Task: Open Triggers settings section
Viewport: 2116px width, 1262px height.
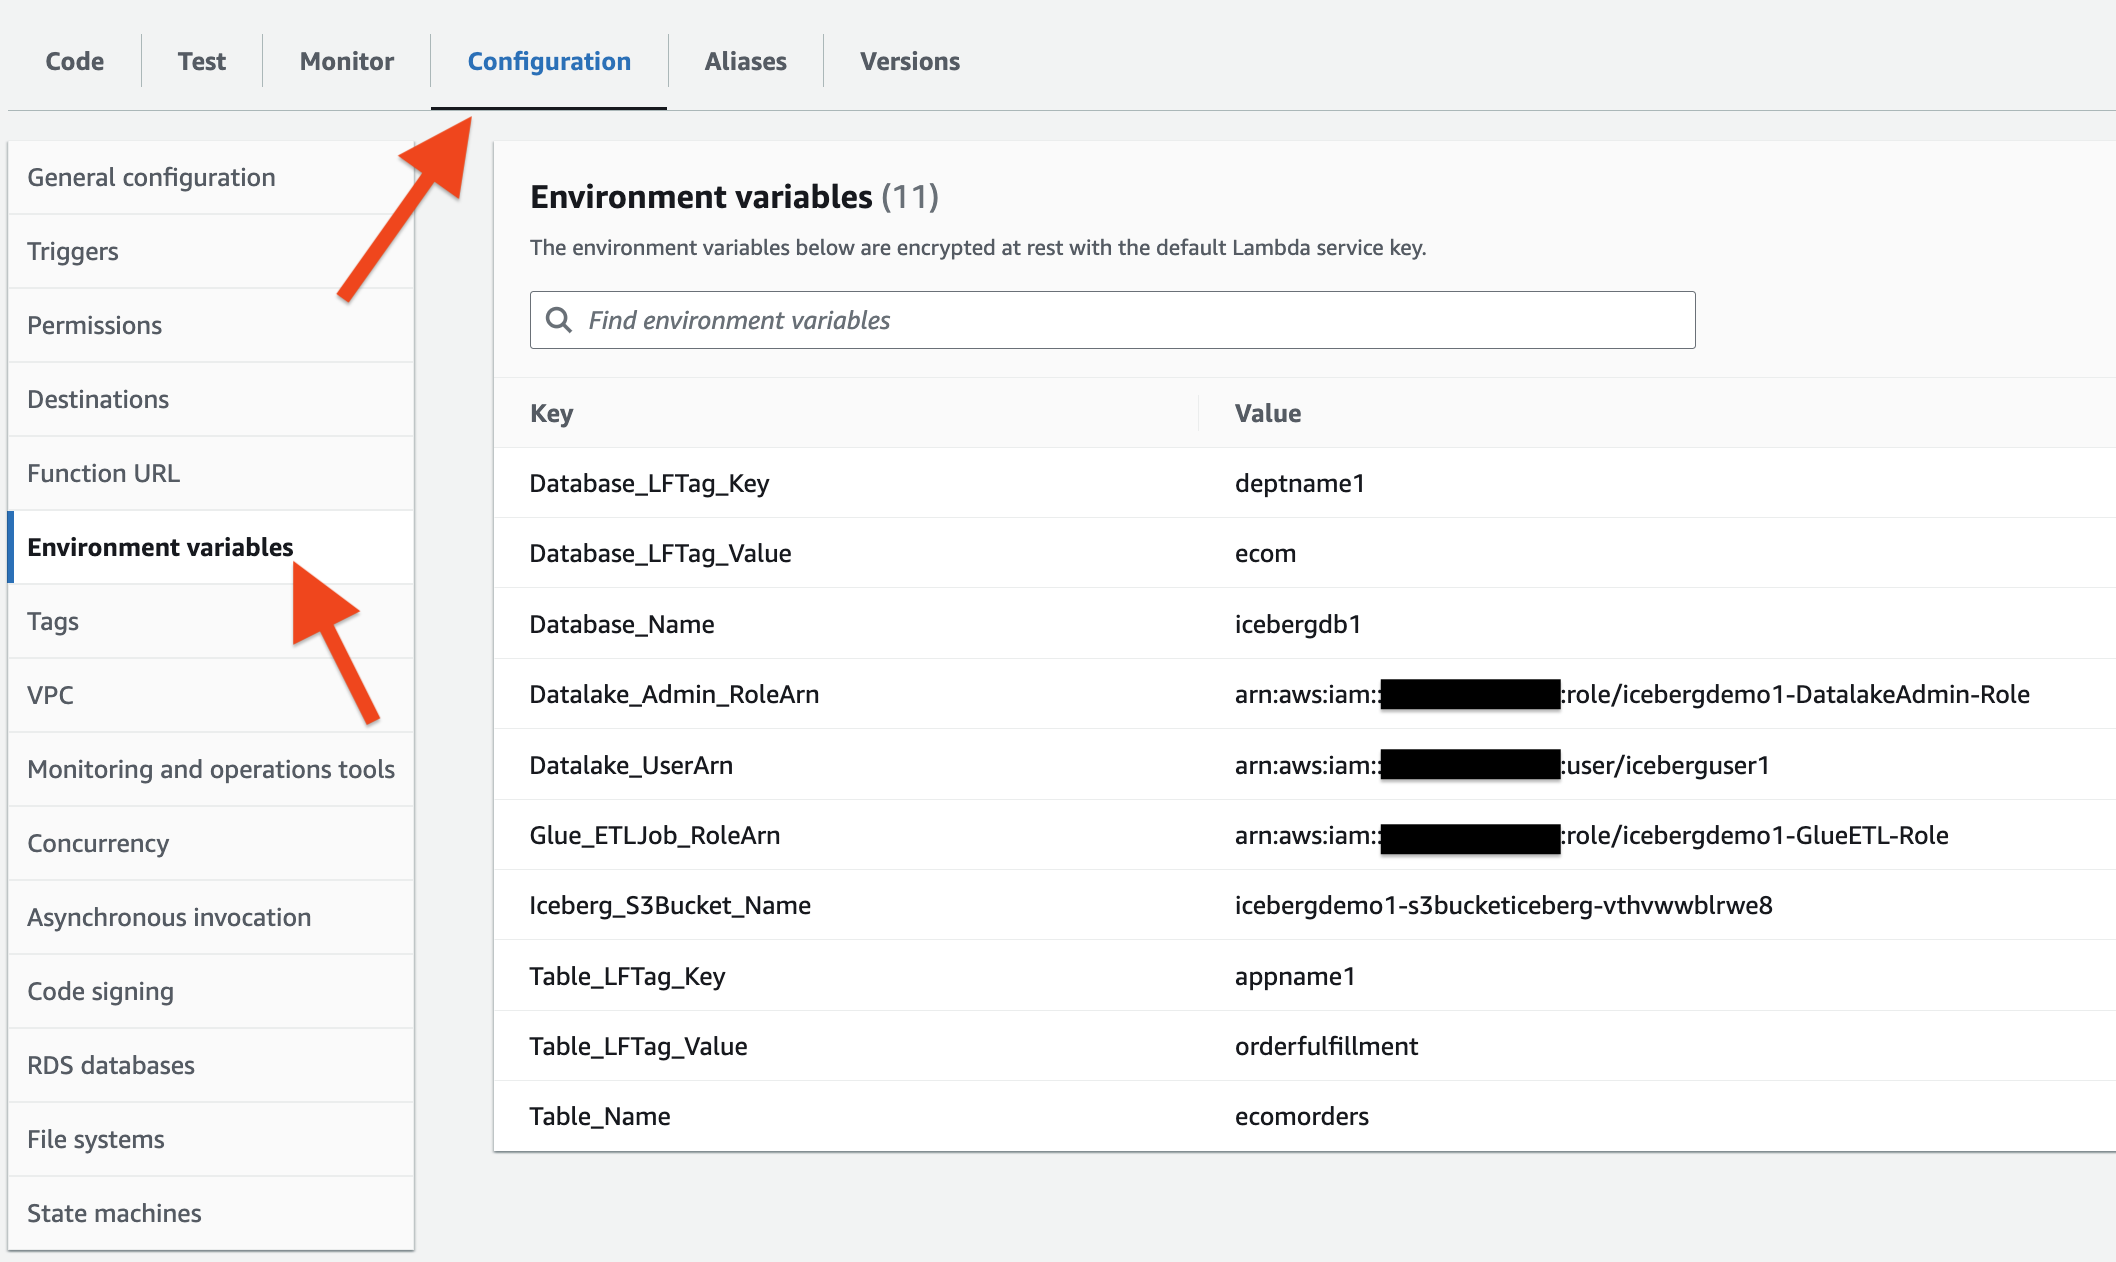Action: 73,252
